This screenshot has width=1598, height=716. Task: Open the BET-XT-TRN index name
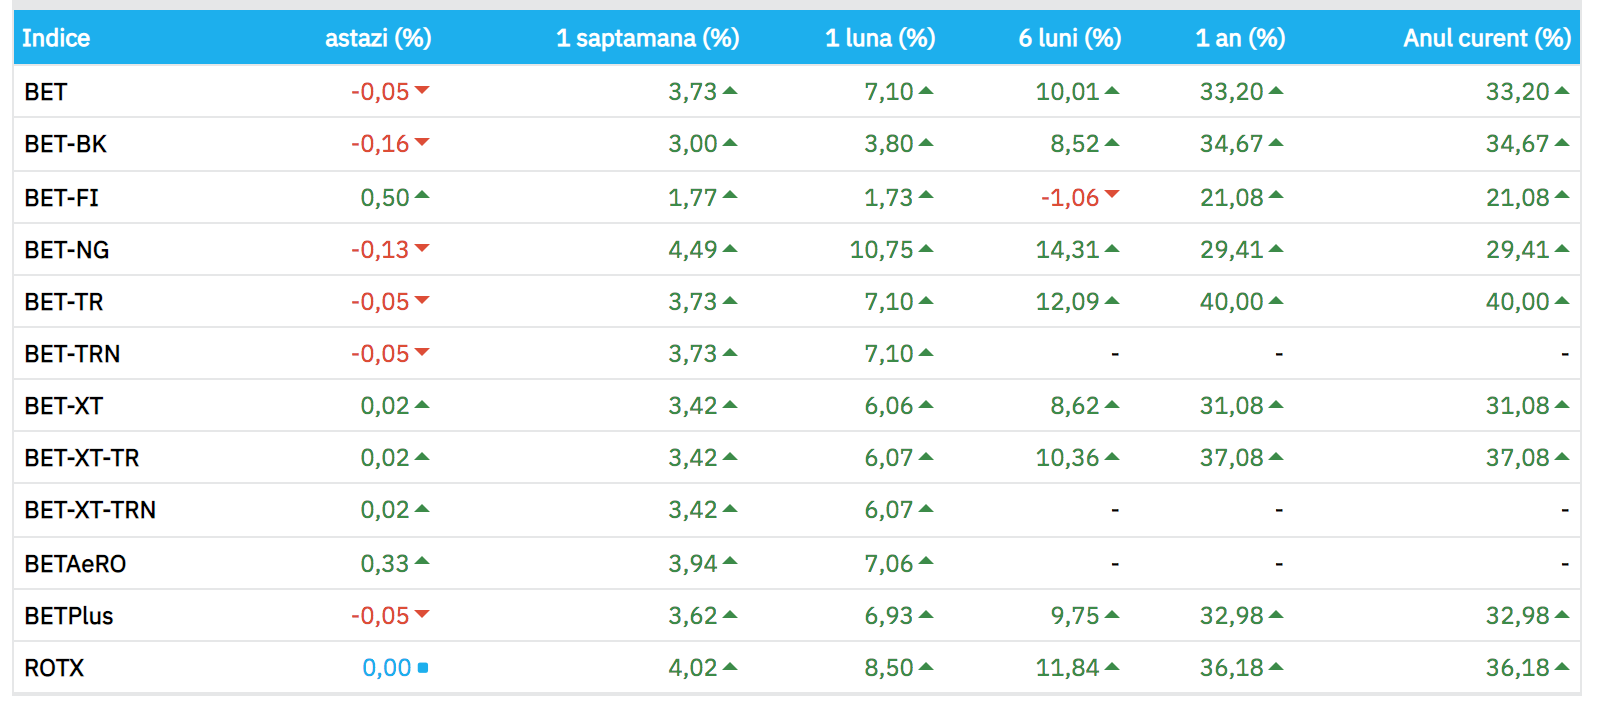[x=90, y=510]
